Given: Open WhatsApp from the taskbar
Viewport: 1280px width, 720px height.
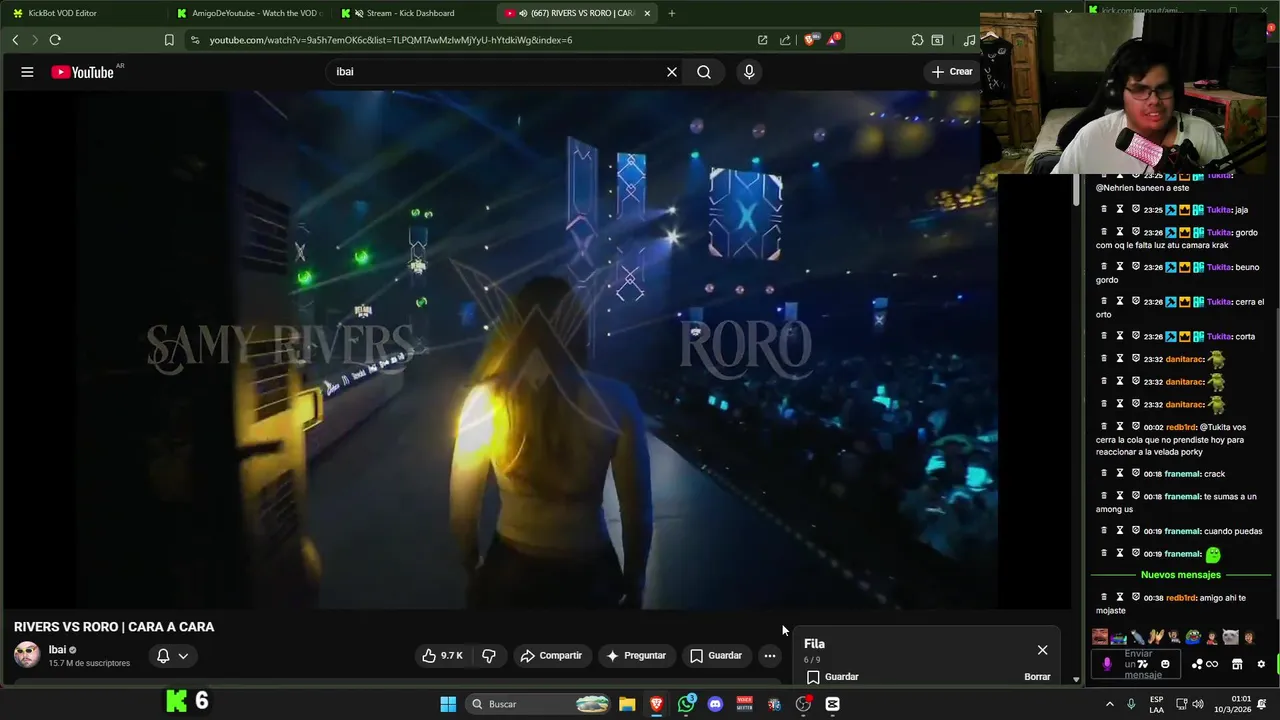Looking at the screenshot, I should [686, 704].
